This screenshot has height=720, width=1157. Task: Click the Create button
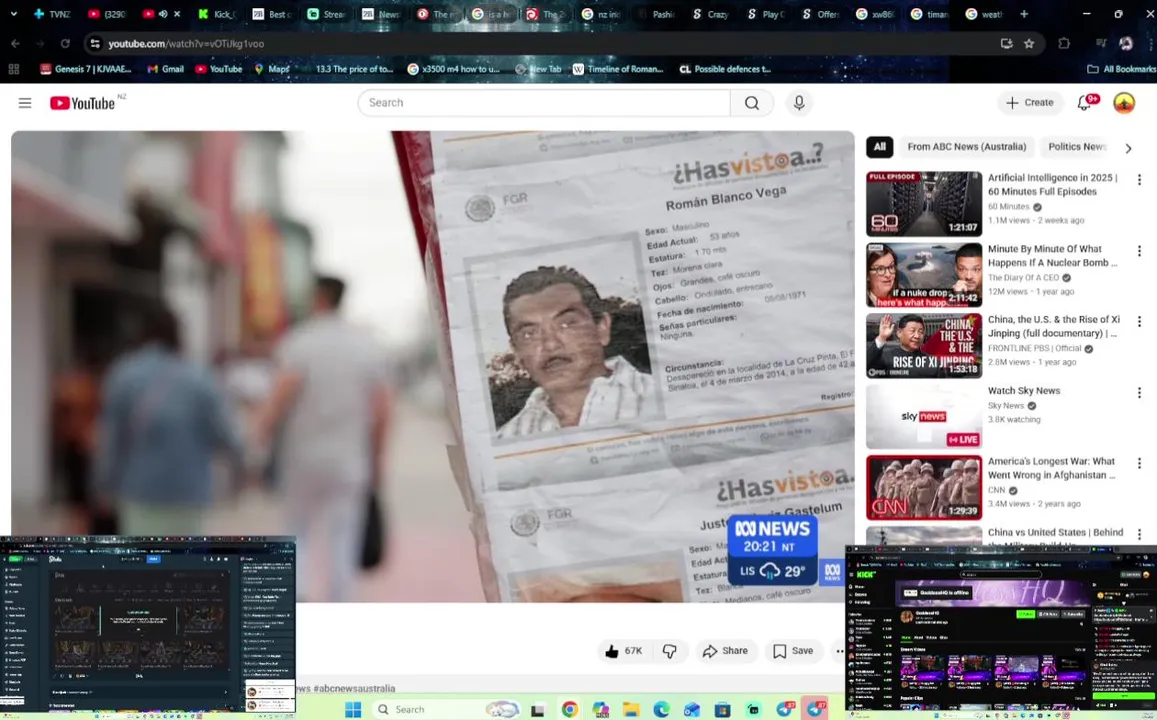click(1030, 103)
